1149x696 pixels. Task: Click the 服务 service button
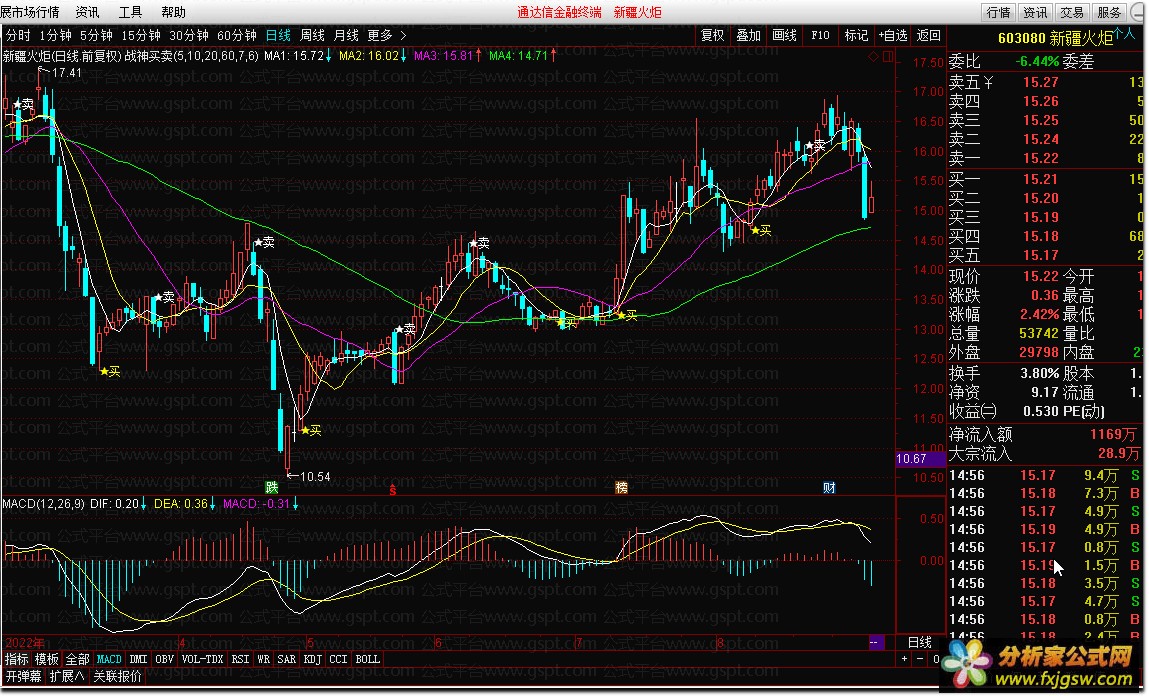(1109, 12)
